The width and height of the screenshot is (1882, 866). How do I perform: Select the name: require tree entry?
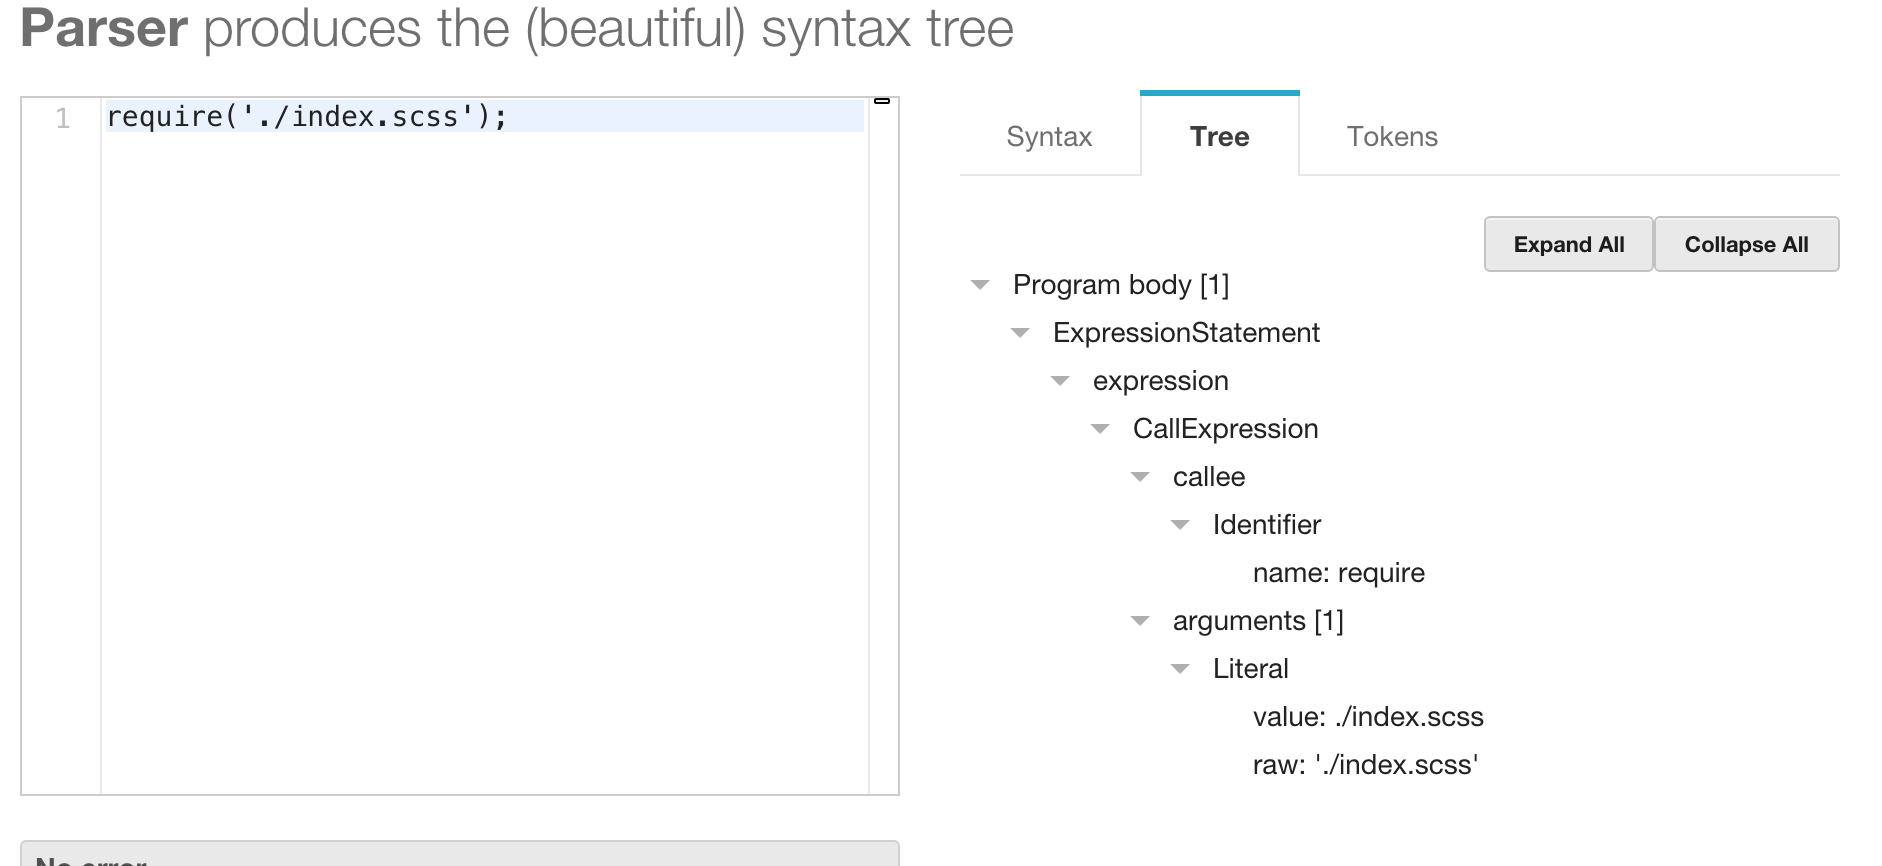point(1338,573)
